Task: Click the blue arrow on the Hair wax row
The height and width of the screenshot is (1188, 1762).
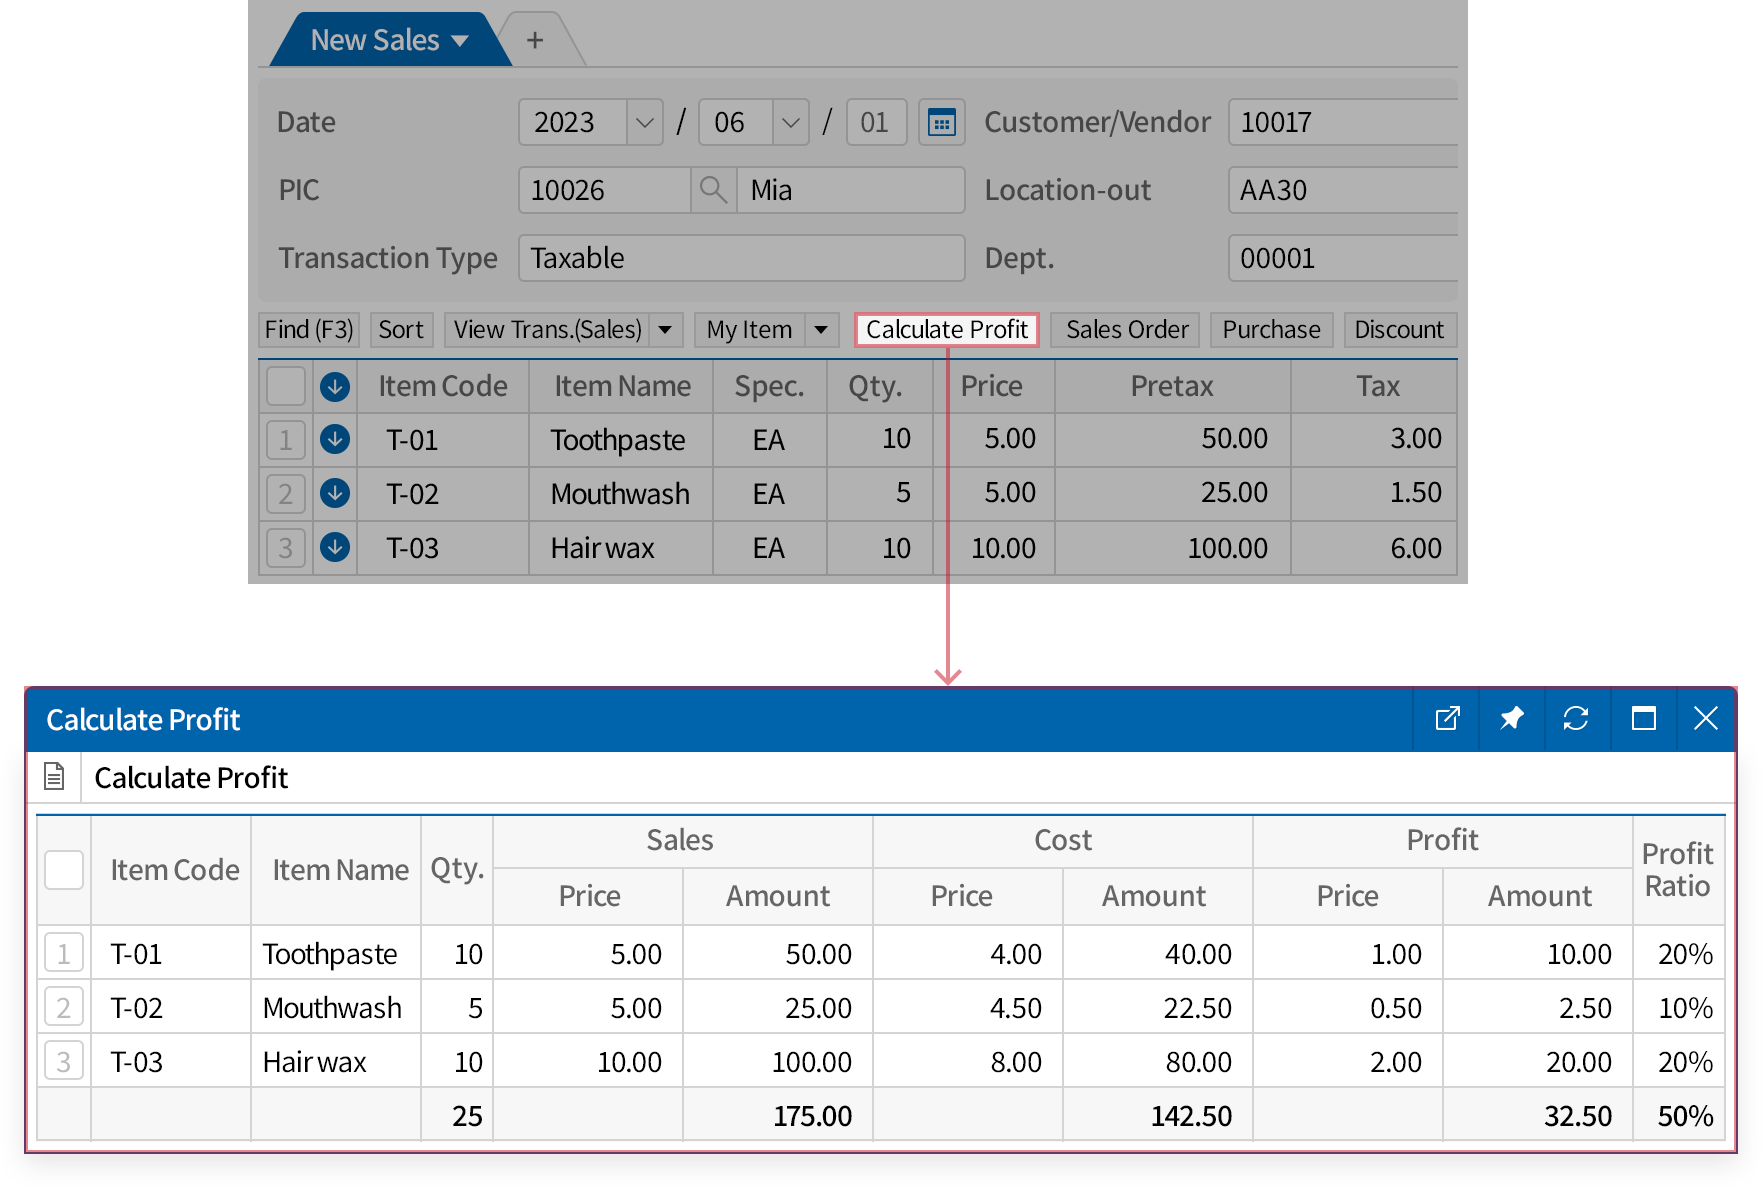Action: tap(335, 547)
